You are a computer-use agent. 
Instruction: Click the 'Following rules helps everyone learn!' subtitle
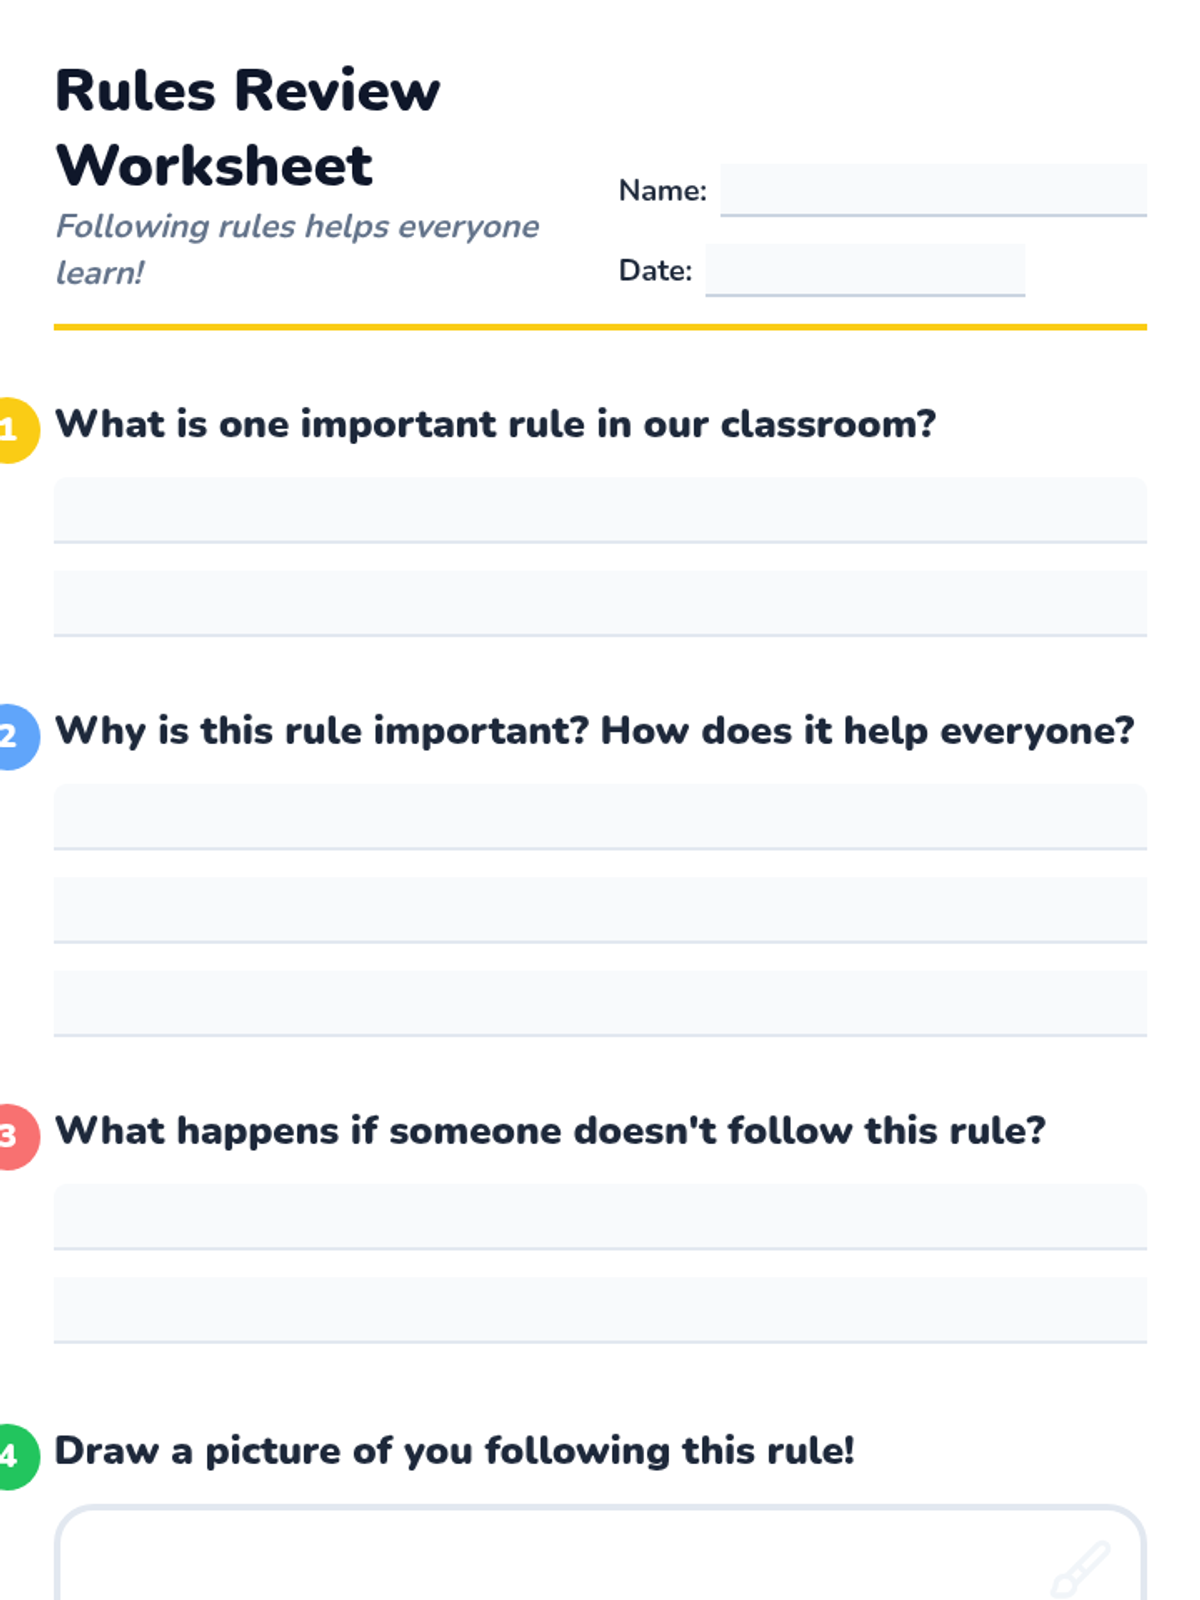[297, 249]
